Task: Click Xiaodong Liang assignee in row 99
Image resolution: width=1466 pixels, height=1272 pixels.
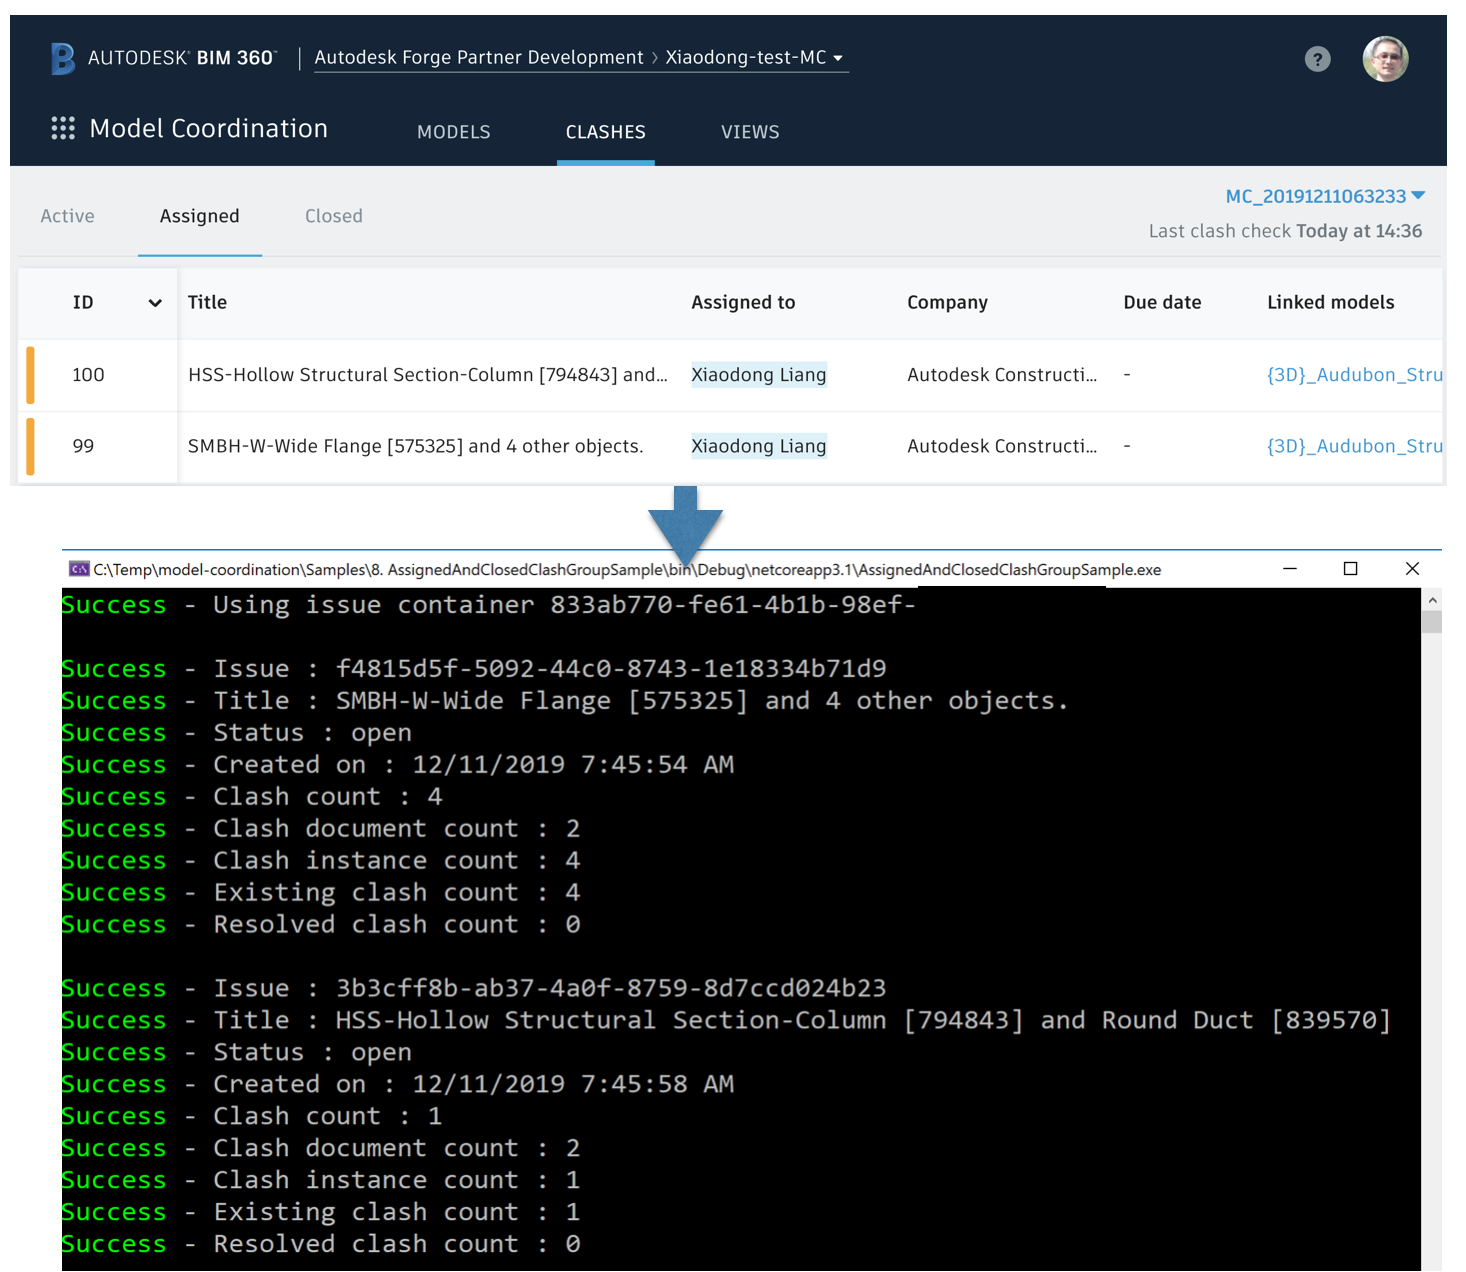Action: [x=759, y=446]
